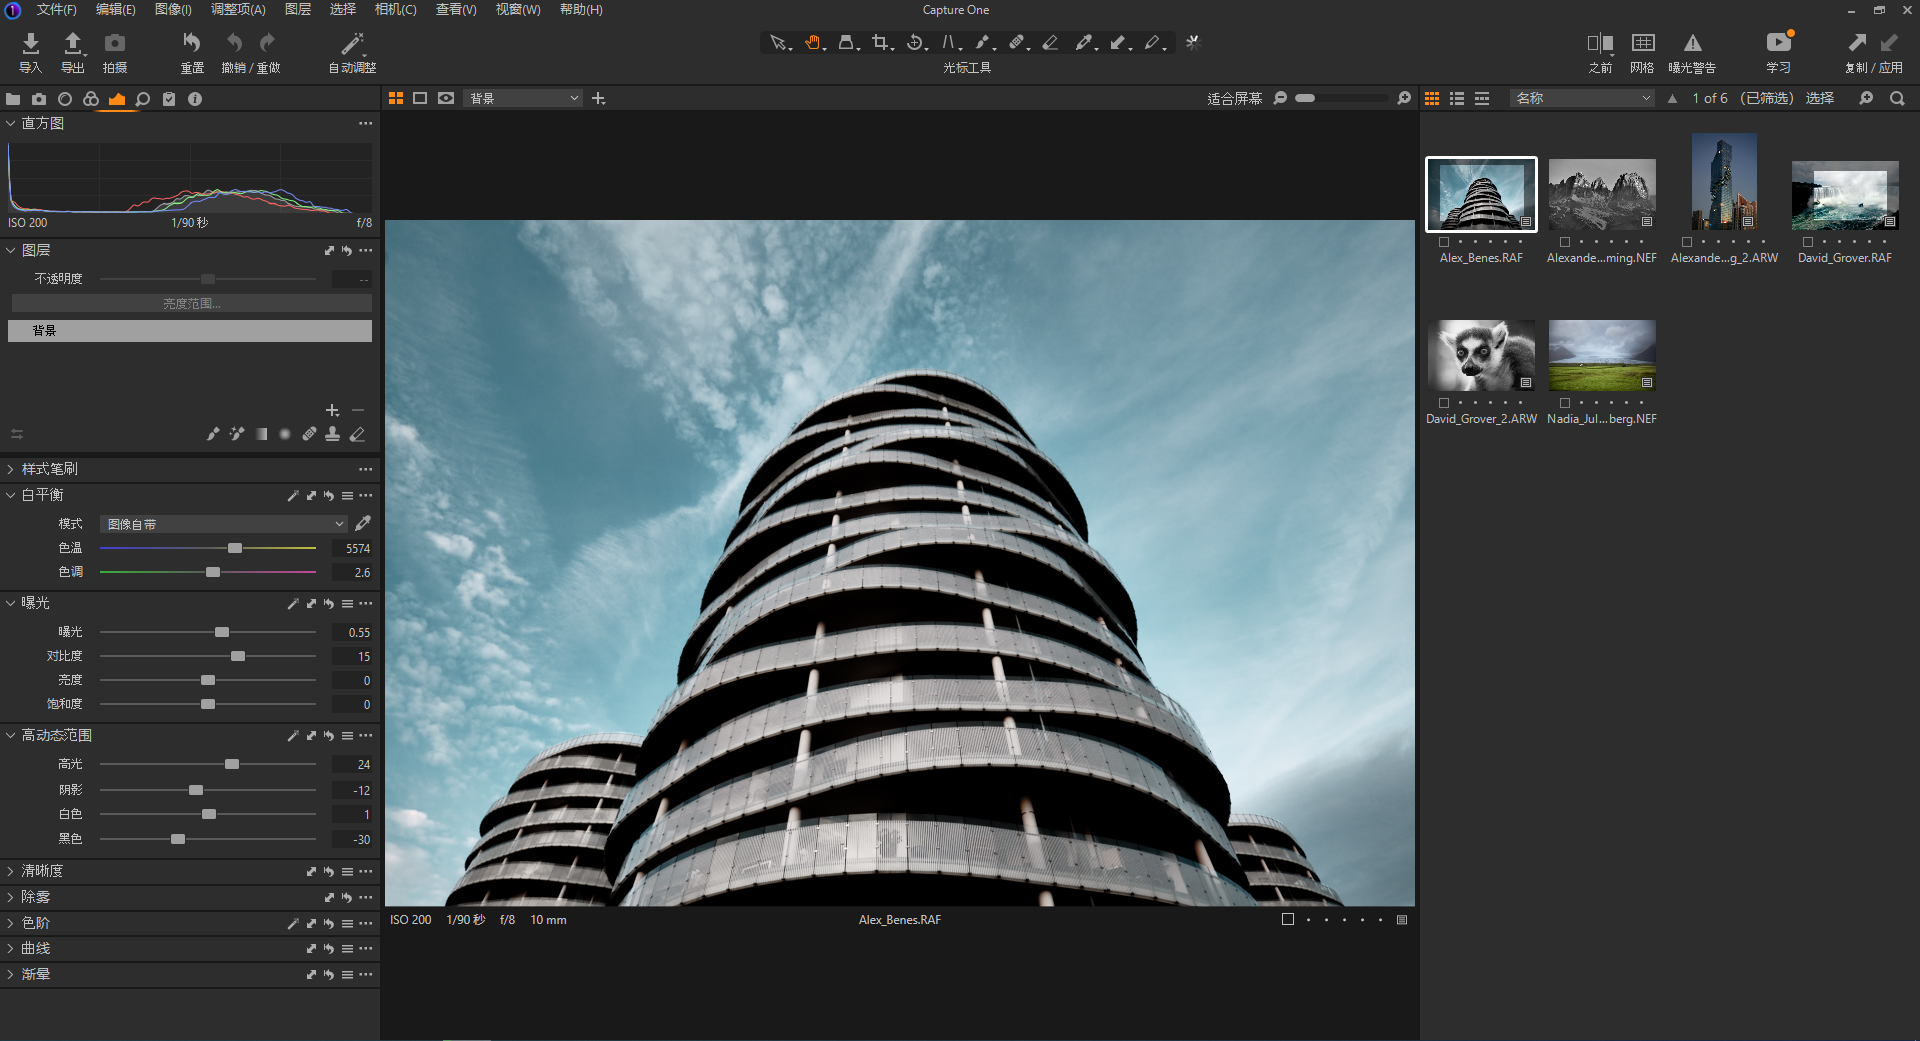Pick white balance with eyedropper icon
Image resolution: width=1920 pixels, height=1041 pixels.
363,523
